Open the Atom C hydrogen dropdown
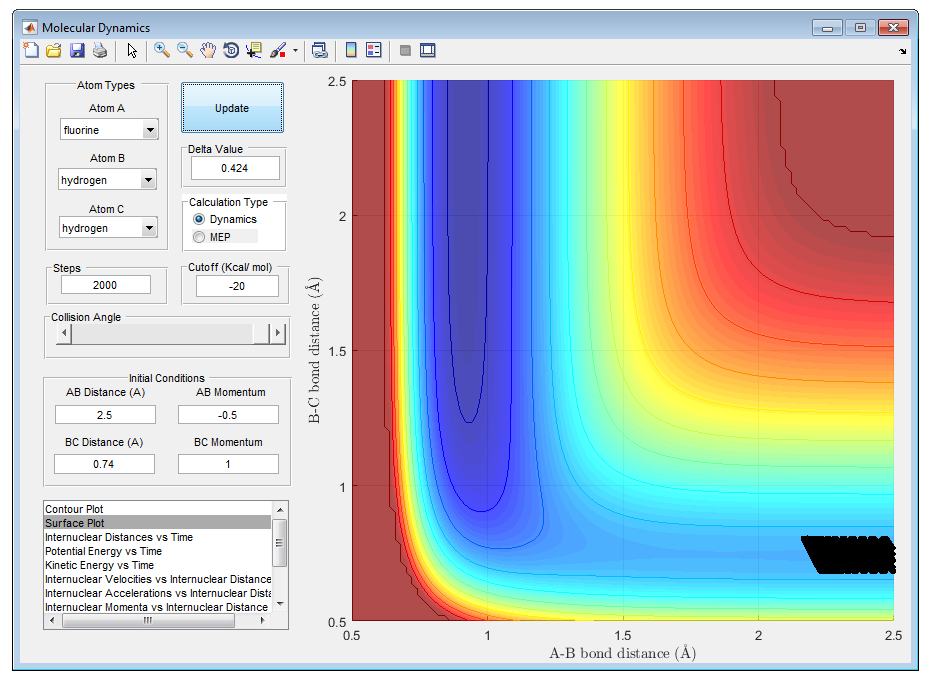 [149, 228]
